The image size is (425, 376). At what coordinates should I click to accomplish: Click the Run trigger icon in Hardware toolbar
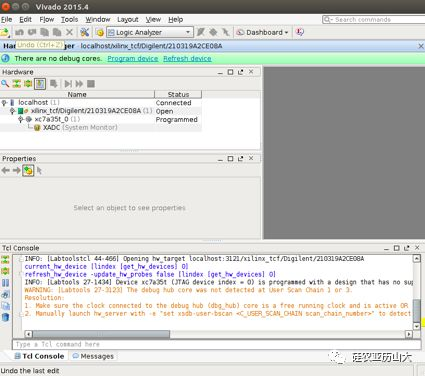tap(68, 84)
